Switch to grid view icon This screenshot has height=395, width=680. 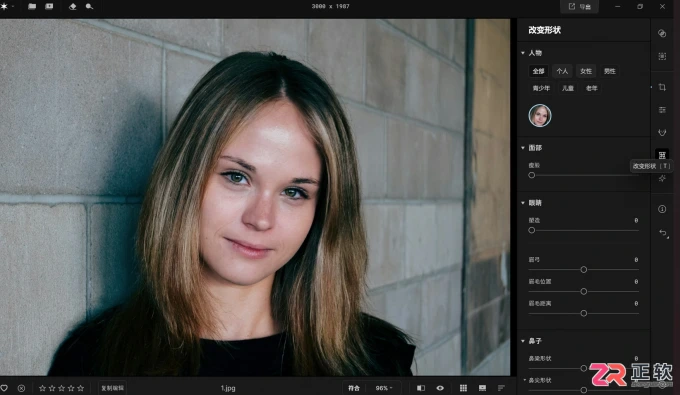(463, 388)
